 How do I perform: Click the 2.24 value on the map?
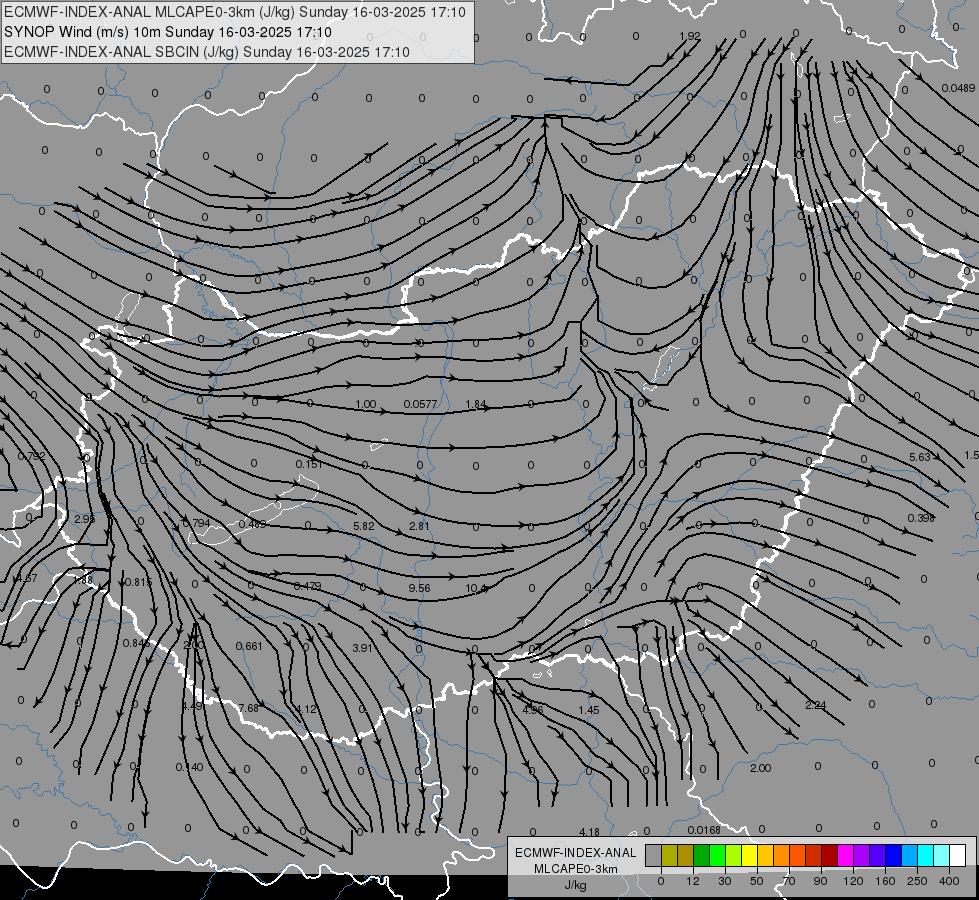815,705
